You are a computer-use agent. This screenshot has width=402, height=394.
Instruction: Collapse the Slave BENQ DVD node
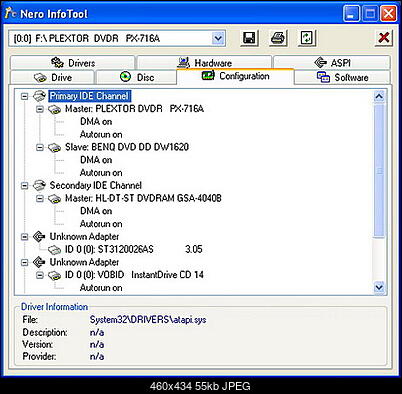[x=40, y=147]
